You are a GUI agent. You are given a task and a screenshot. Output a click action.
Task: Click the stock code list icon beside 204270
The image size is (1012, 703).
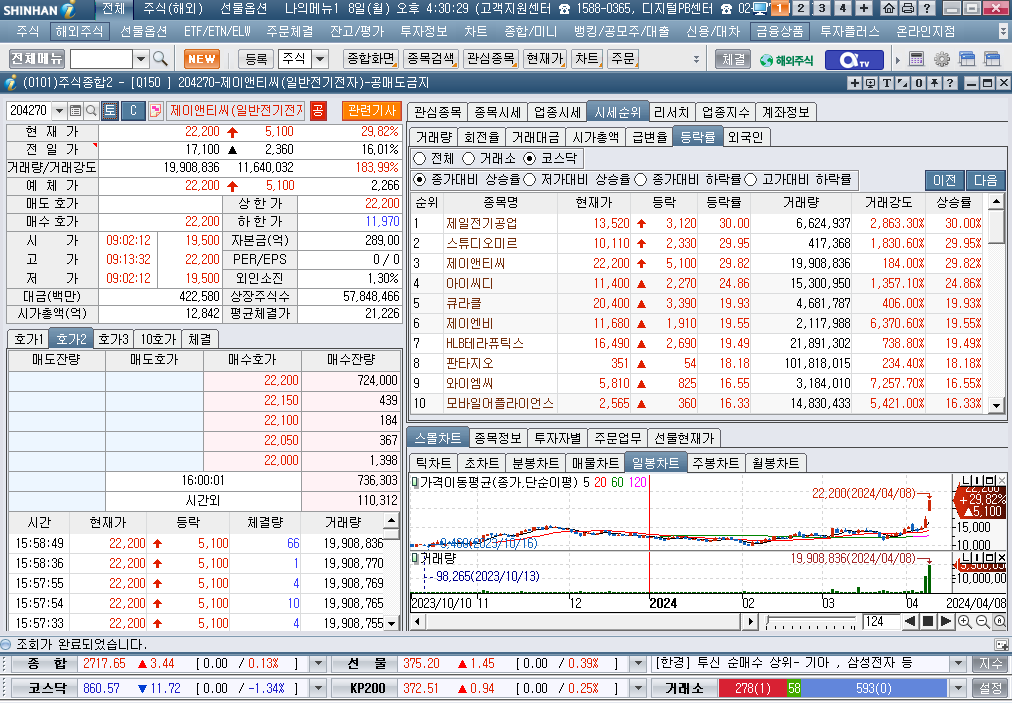76,110
